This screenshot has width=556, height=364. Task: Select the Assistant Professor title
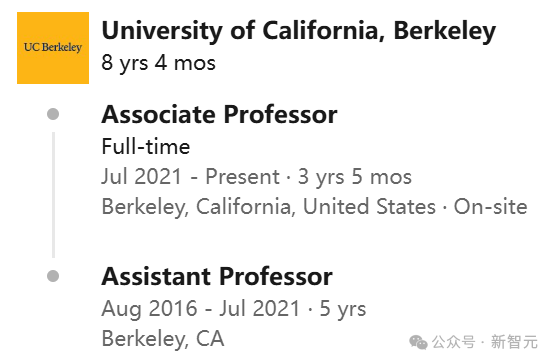tap(217, 276)
